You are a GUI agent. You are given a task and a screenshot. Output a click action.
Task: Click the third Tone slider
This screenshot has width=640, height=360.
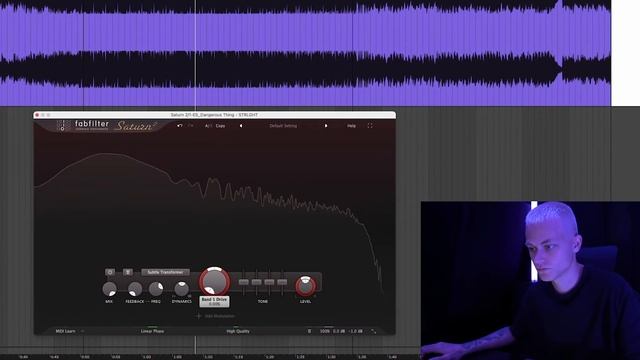pyautogui.click(x=269, y=282)
